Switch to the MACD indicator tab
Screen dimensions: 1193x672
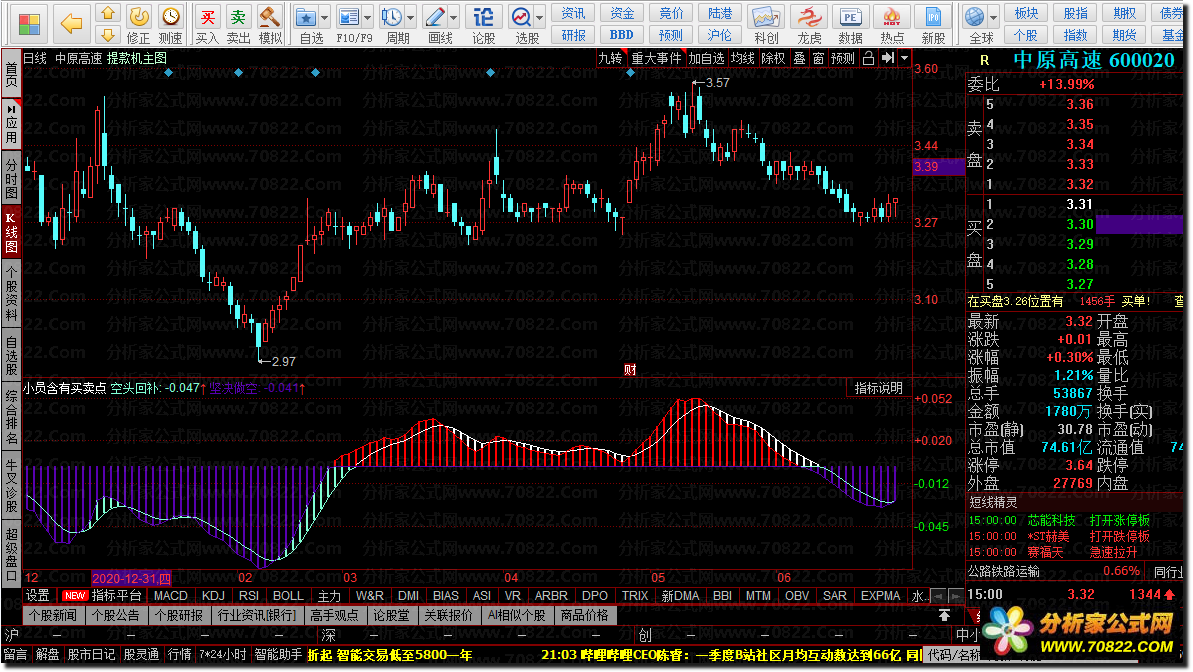pos(170,596)
